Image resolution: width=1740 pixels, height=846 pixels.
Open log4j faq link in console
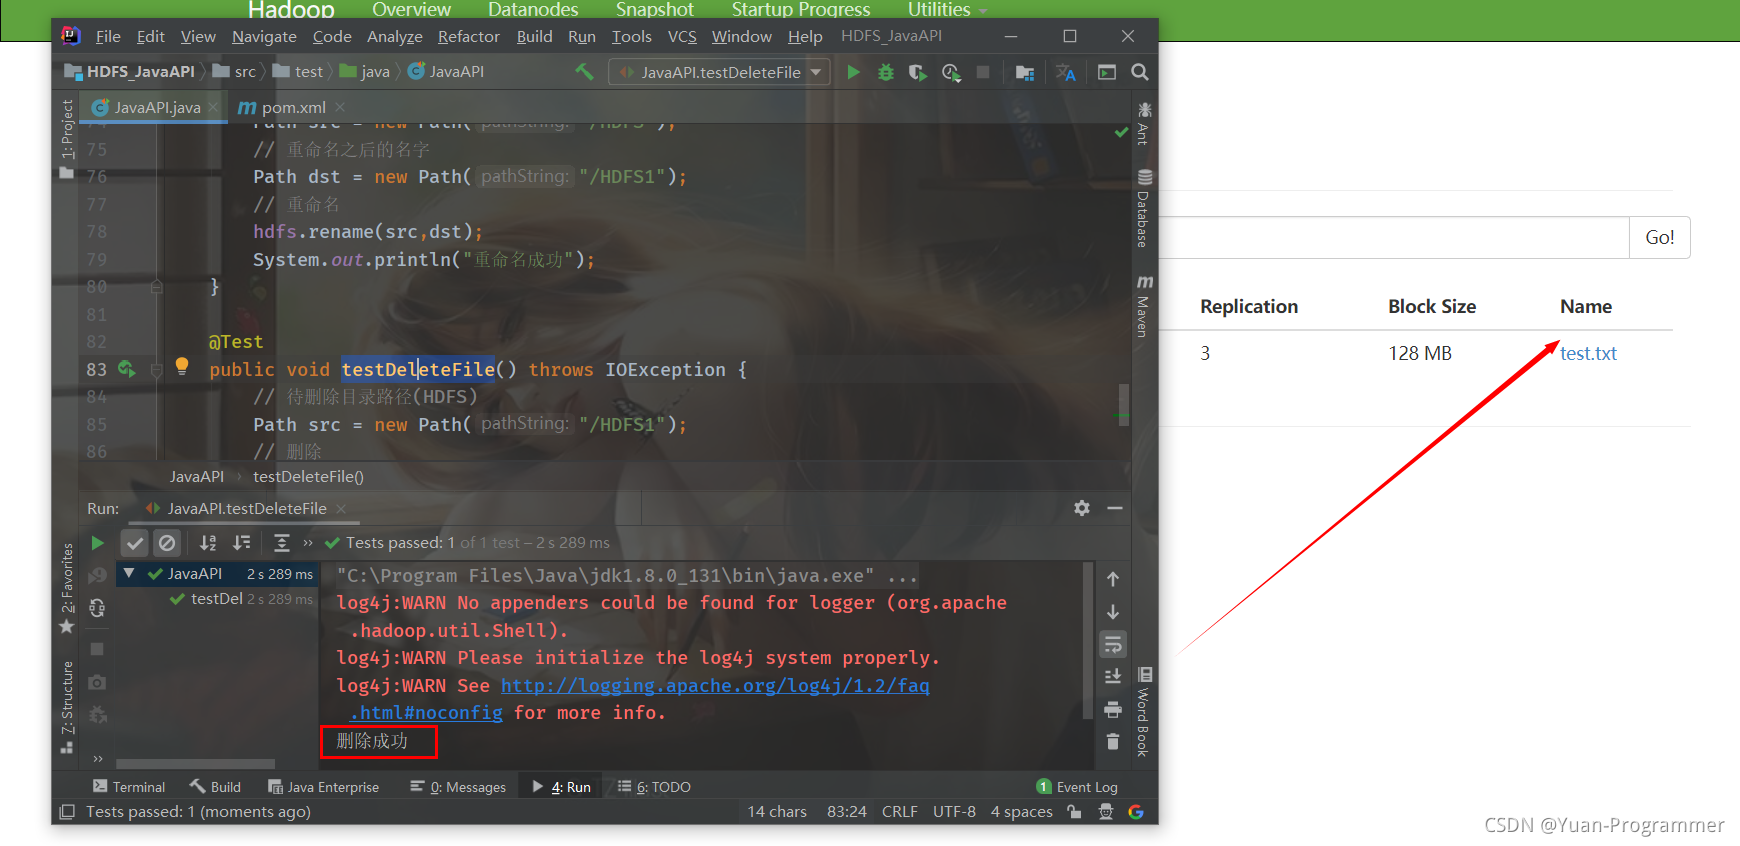tap(715, 685)
